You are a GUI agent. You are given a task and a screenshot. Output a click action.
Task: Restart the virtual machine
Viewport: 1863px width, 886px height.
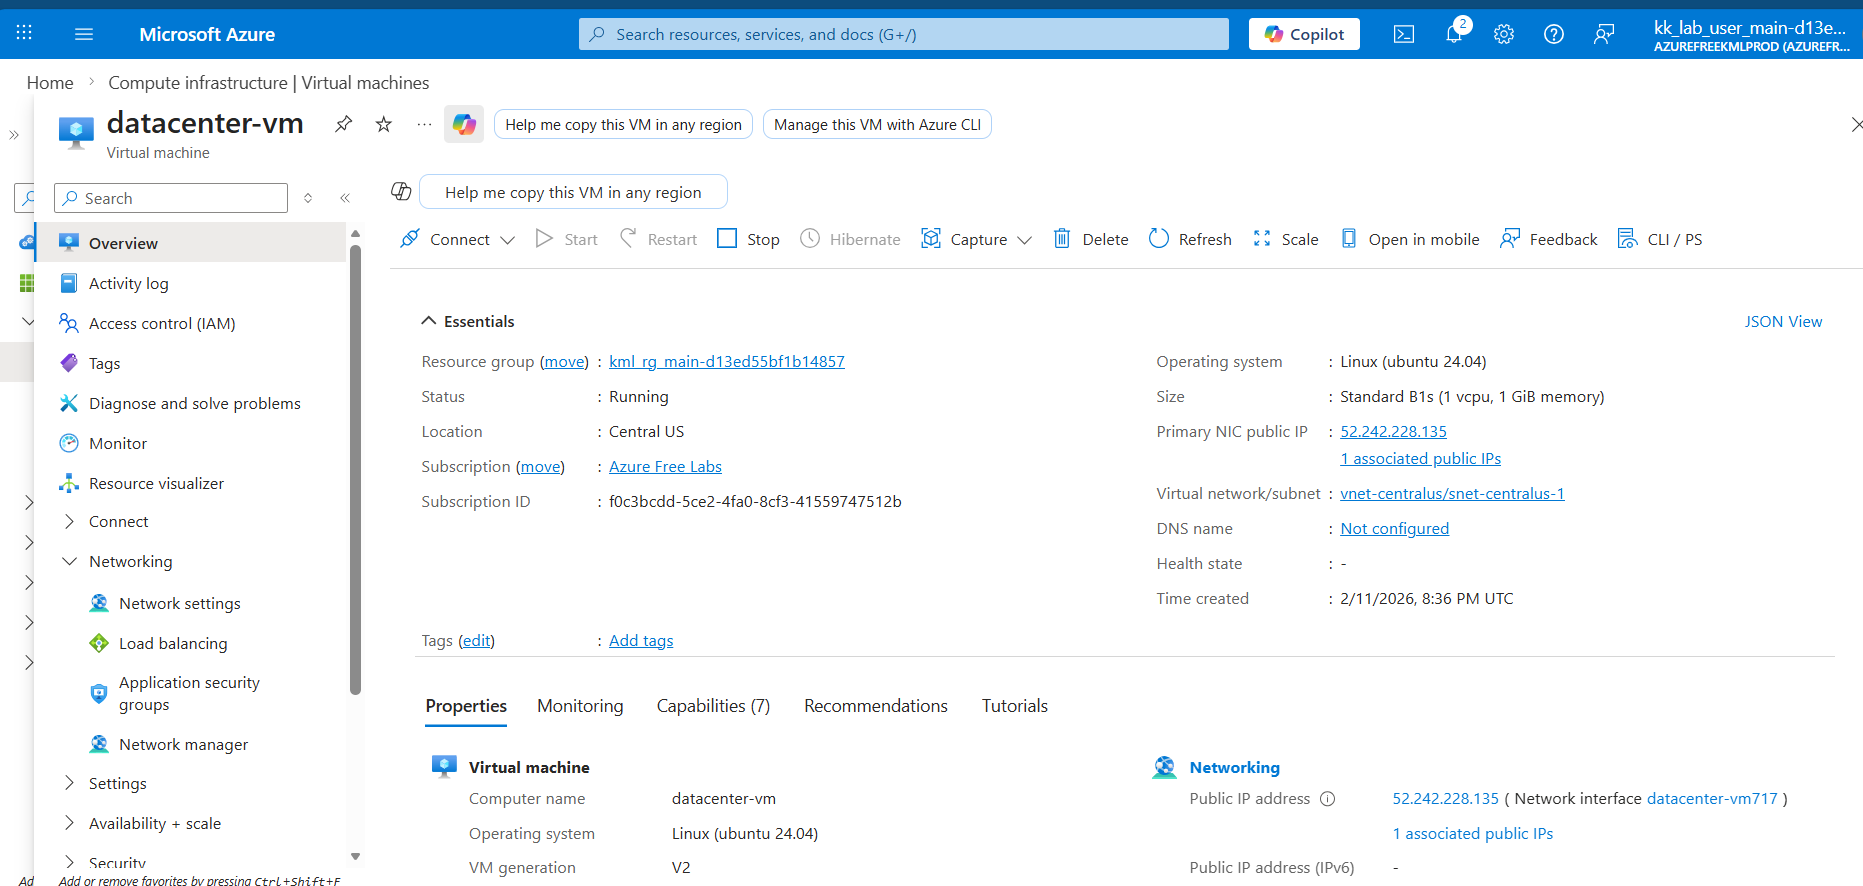(658, 239)
